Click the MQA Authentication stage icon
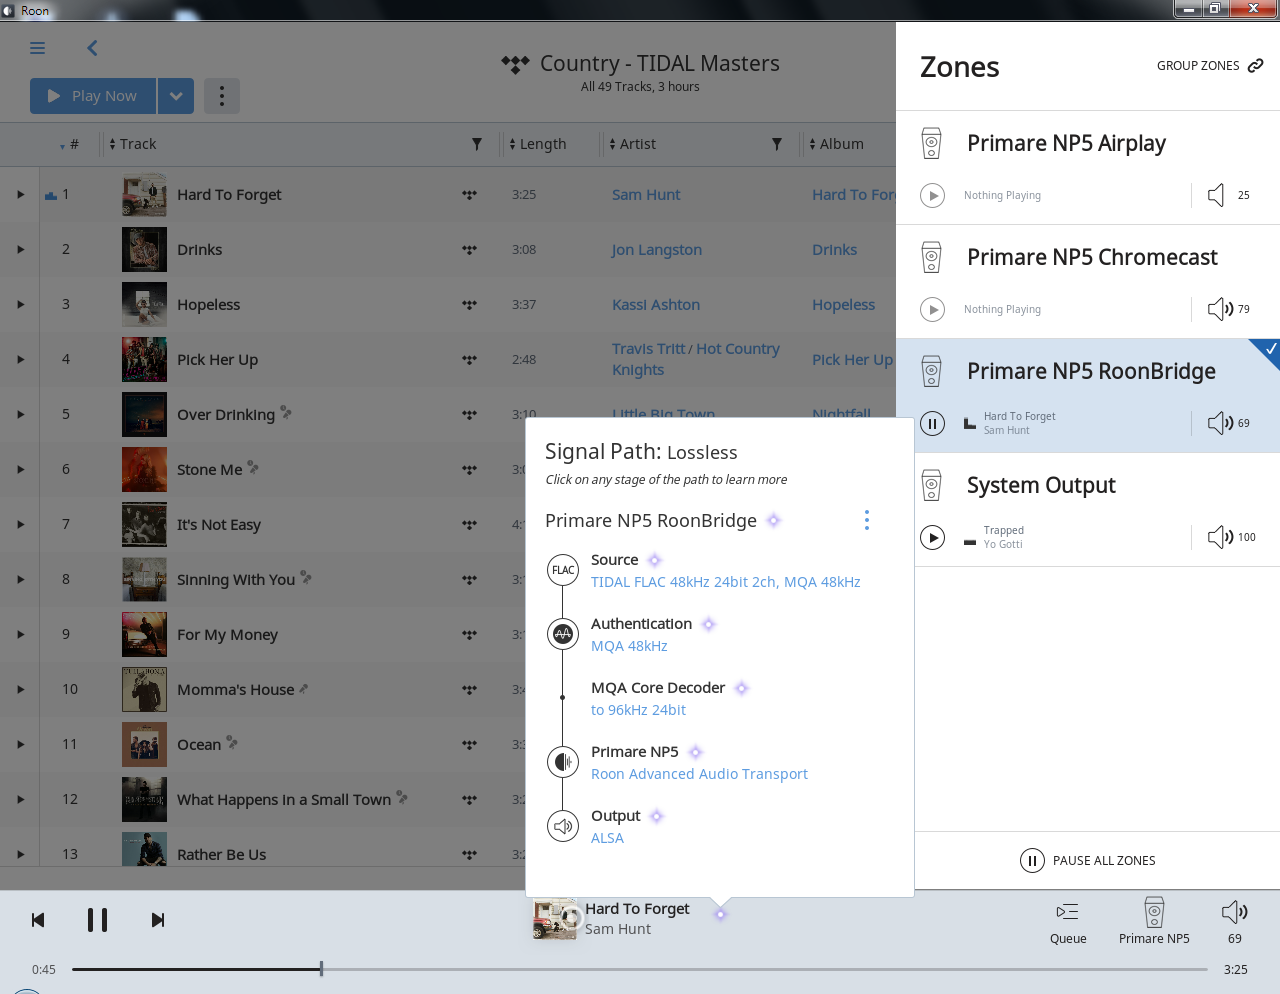The image size is (1280, 994). [x=563, y=634]
